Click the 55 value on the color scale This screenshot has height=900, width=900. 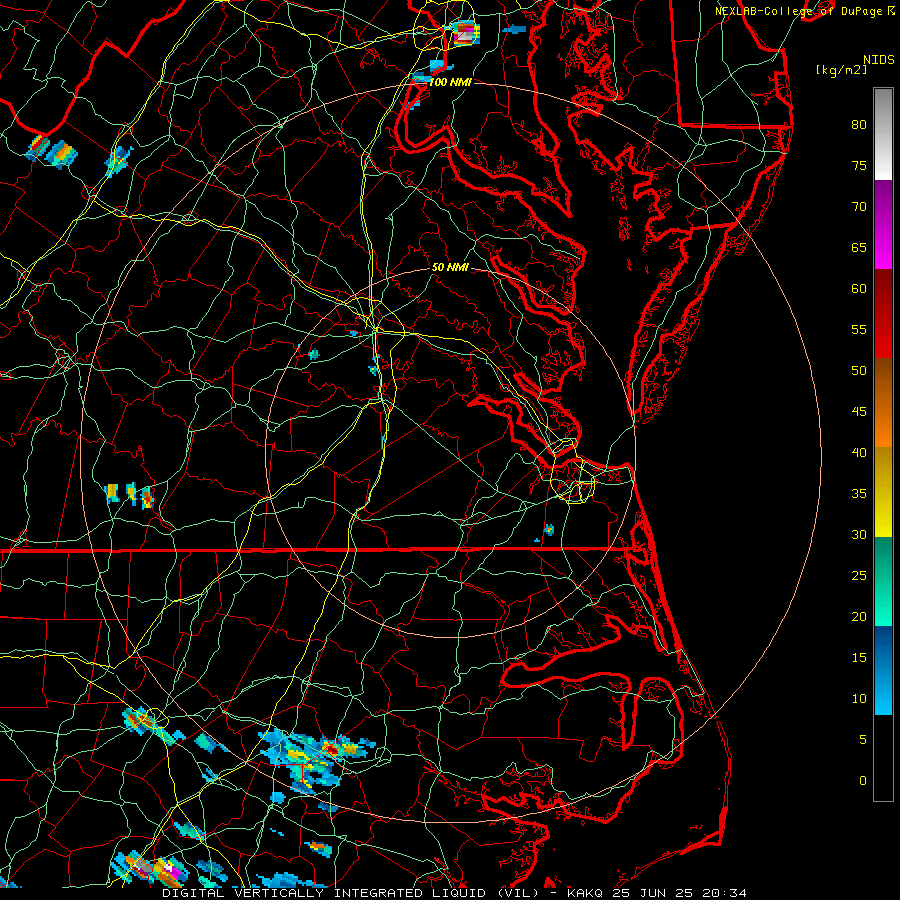pos(859,329)
